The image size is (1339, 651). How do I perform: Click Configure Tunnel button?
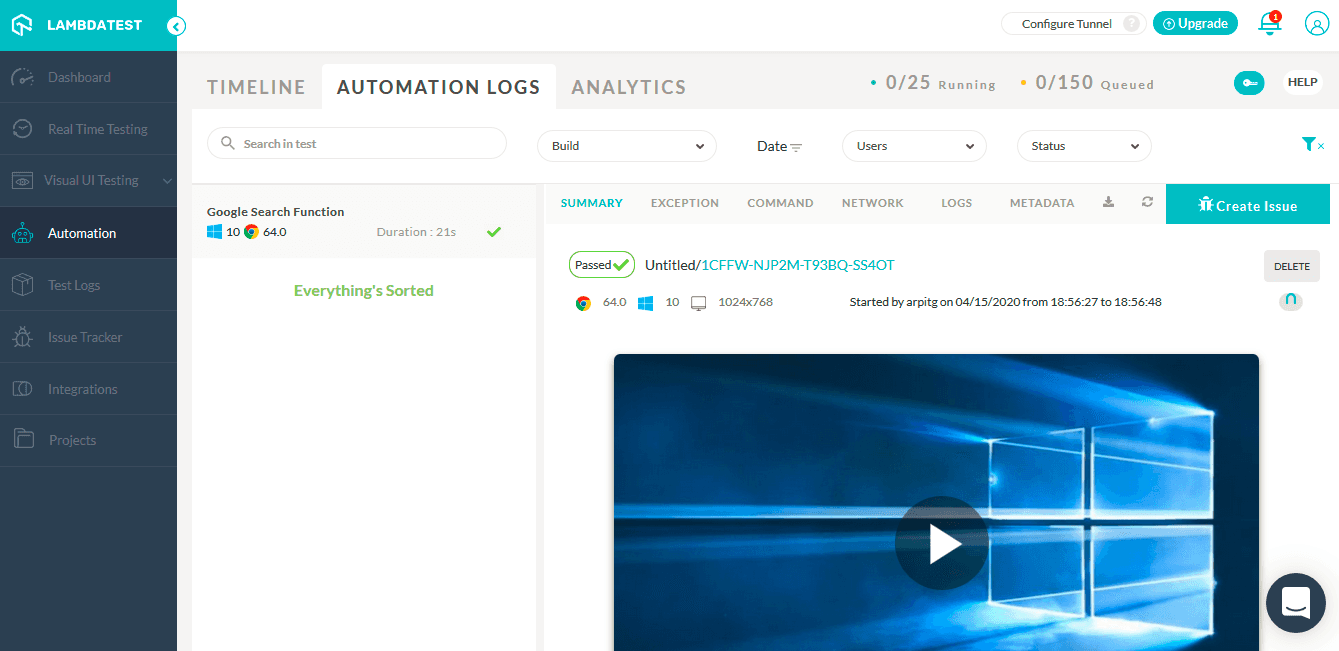point(1073,24)
